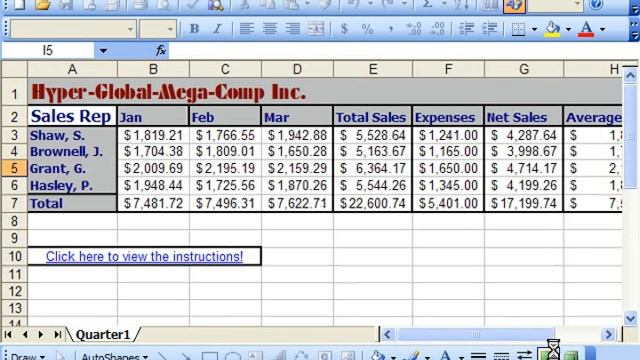Open the Font Size dropdown
Screen dimensions: 640x360
(170, 29)
